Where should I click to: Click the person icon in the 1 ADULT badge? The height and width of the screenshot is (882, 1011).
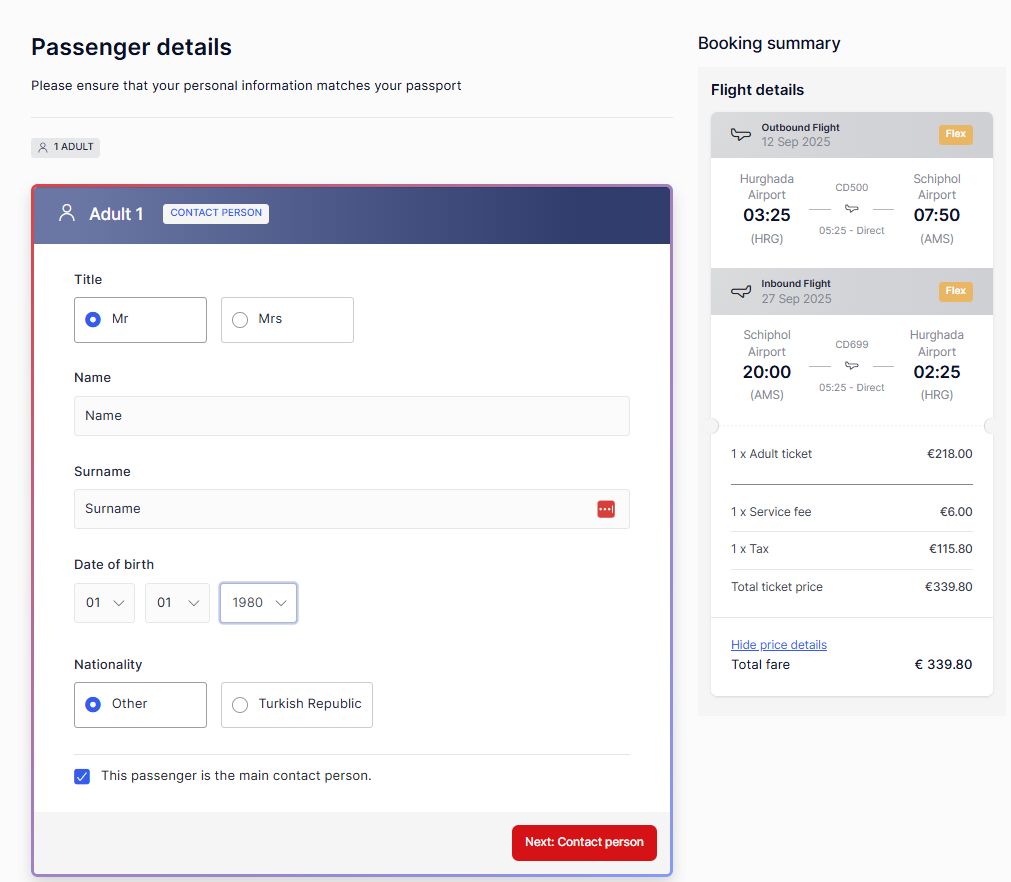[x=43, y=148]
